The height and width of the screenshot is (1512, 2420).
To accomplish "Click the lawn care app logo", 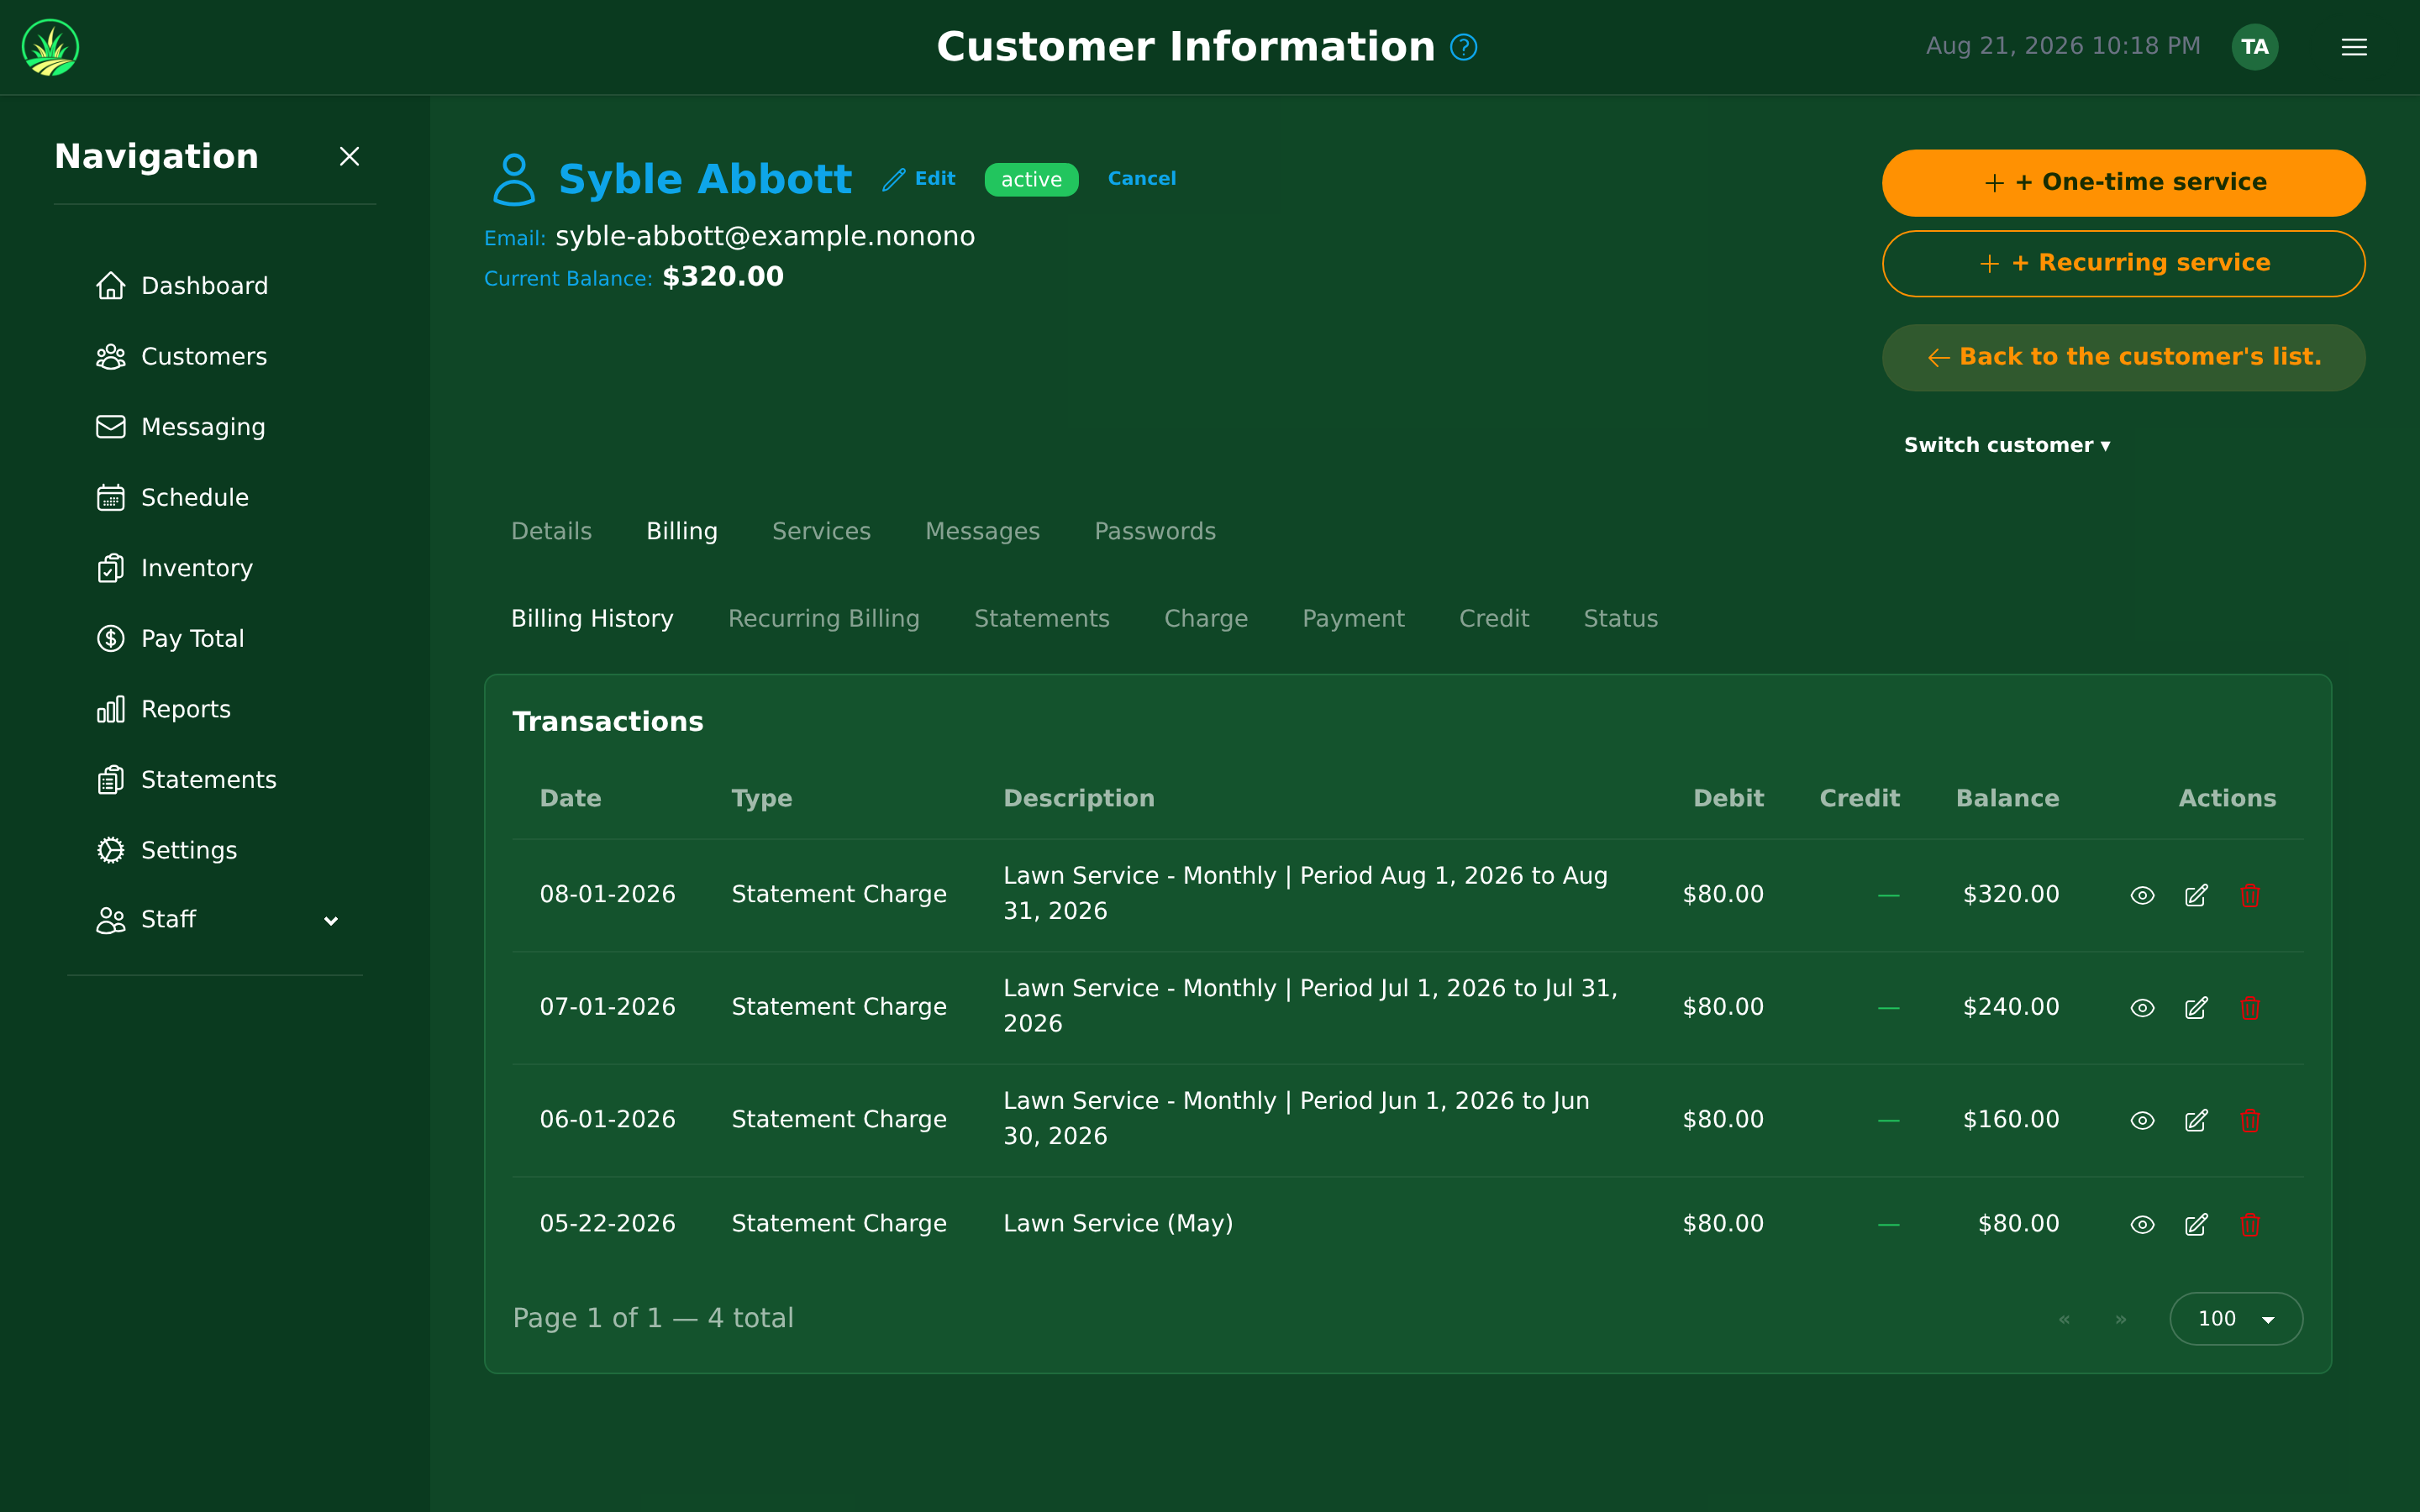I will pyautogui.click(x=50, y=47).
